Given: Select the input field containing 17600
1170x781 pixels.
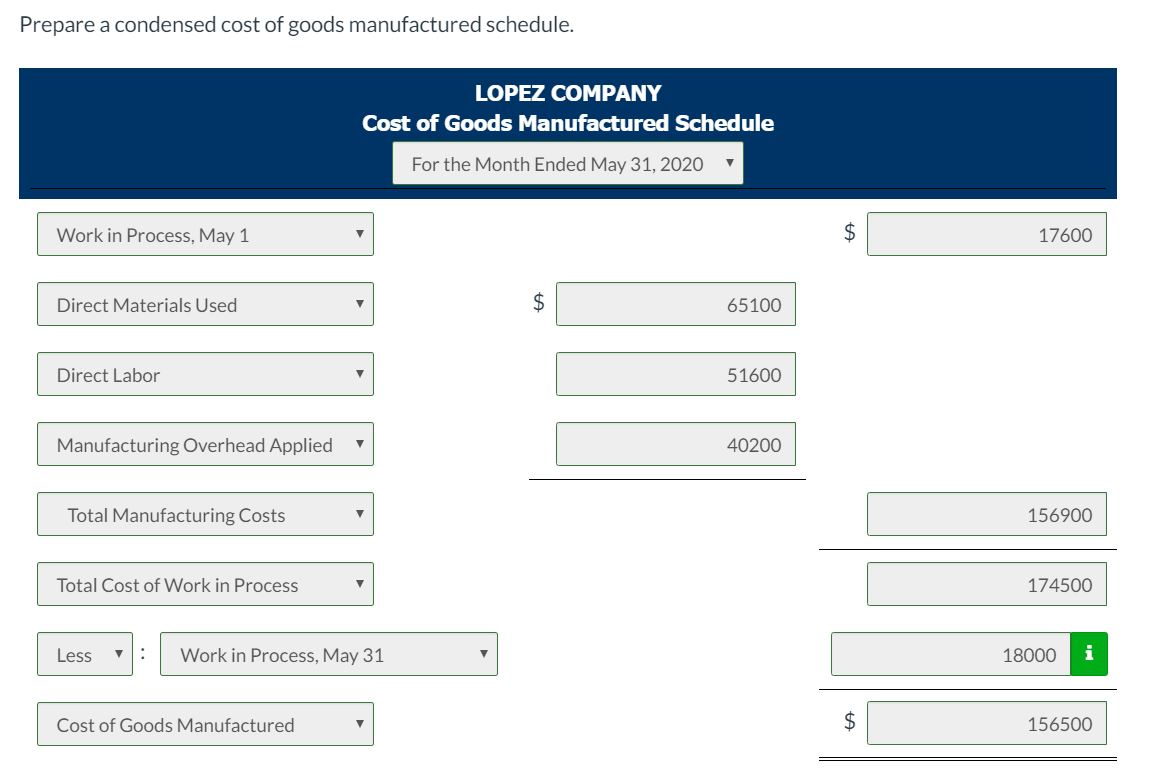Looking at the screenshot, I should pos(988,233).
